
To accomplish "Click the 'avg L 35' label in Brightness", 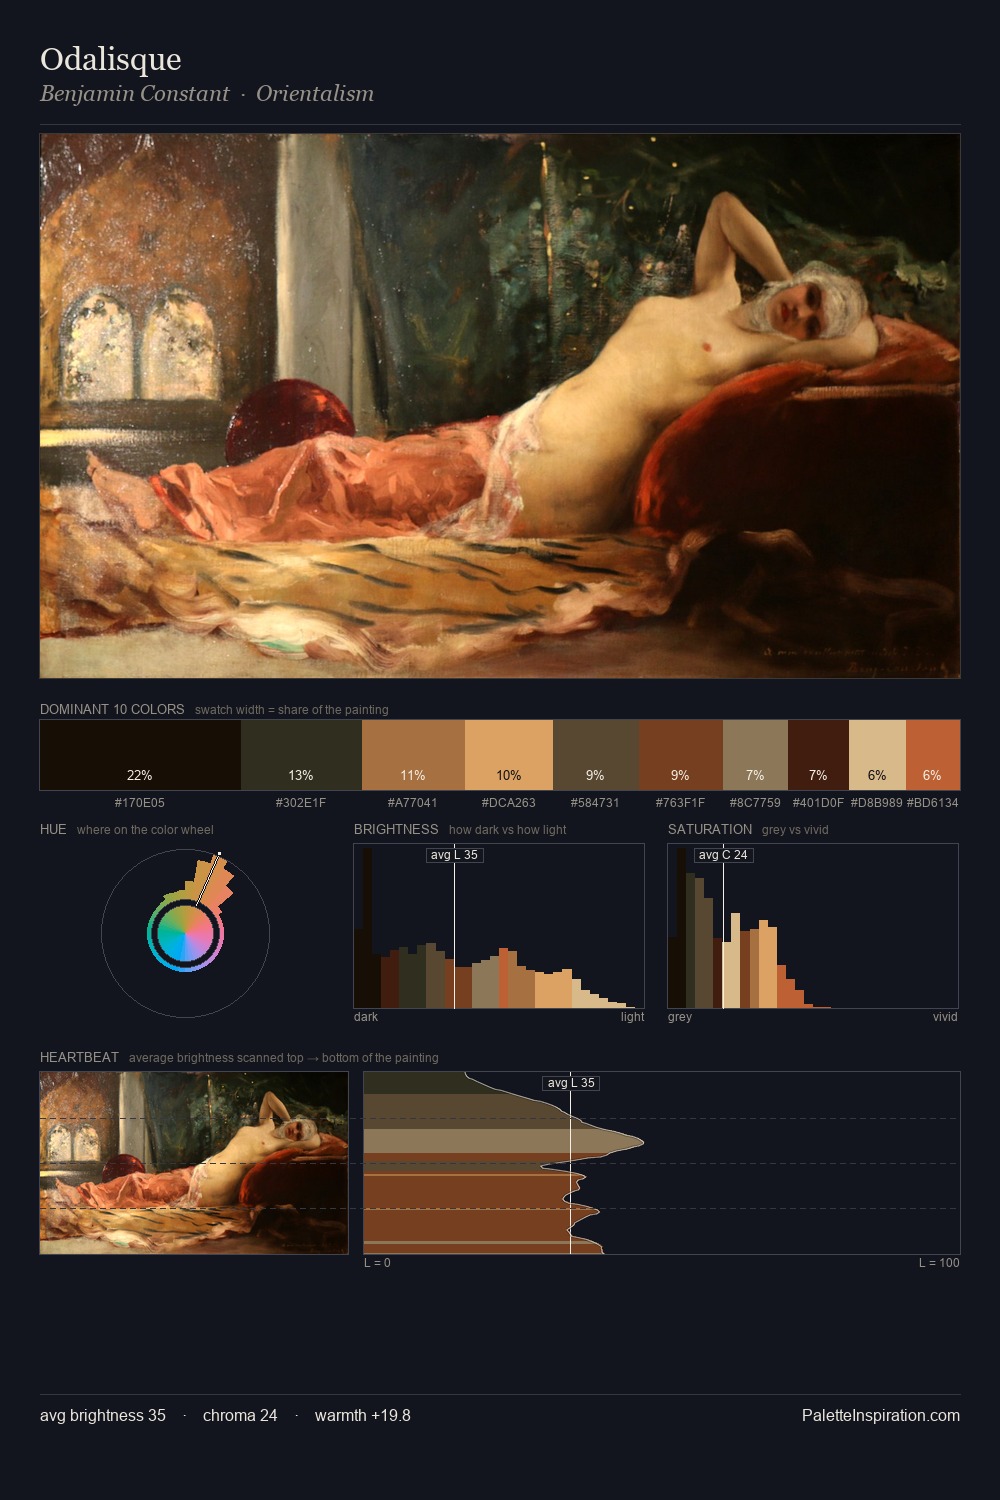I will pyautogui.click(x=455, y=855).
